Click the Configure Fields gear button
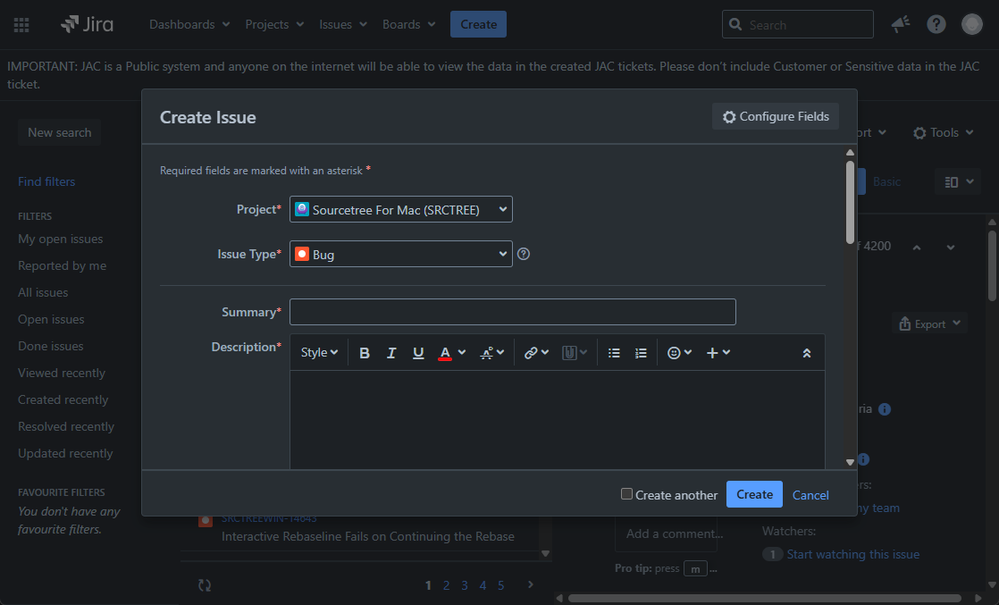999x605 pixels. (775, 117)
